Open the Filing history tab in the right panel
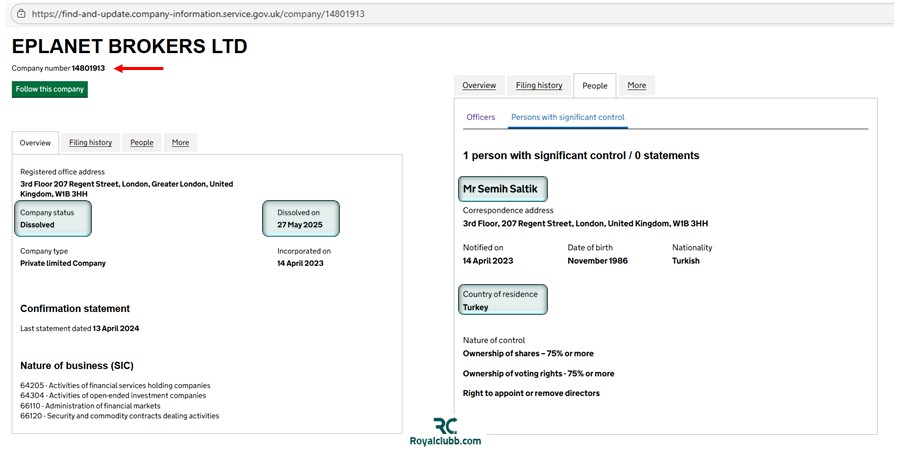 [x=539, y=86]
